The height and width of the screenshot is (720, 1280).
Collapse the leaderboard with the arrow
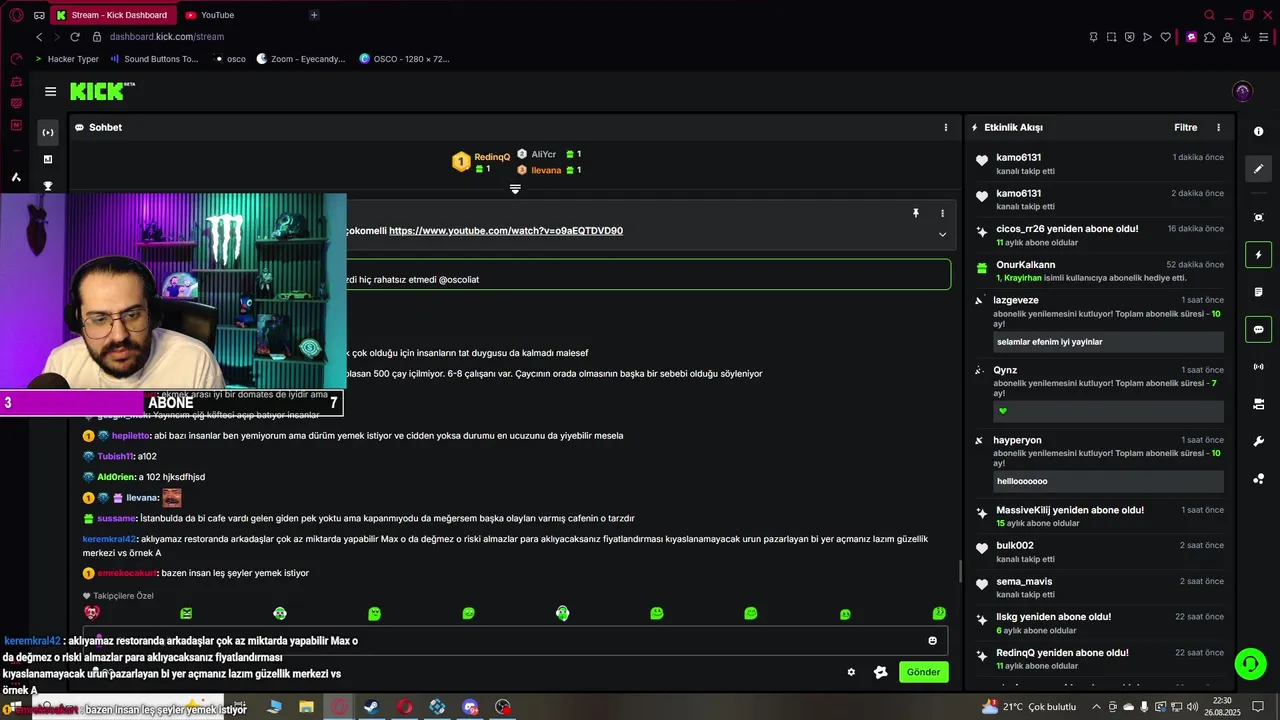point(515,189)
